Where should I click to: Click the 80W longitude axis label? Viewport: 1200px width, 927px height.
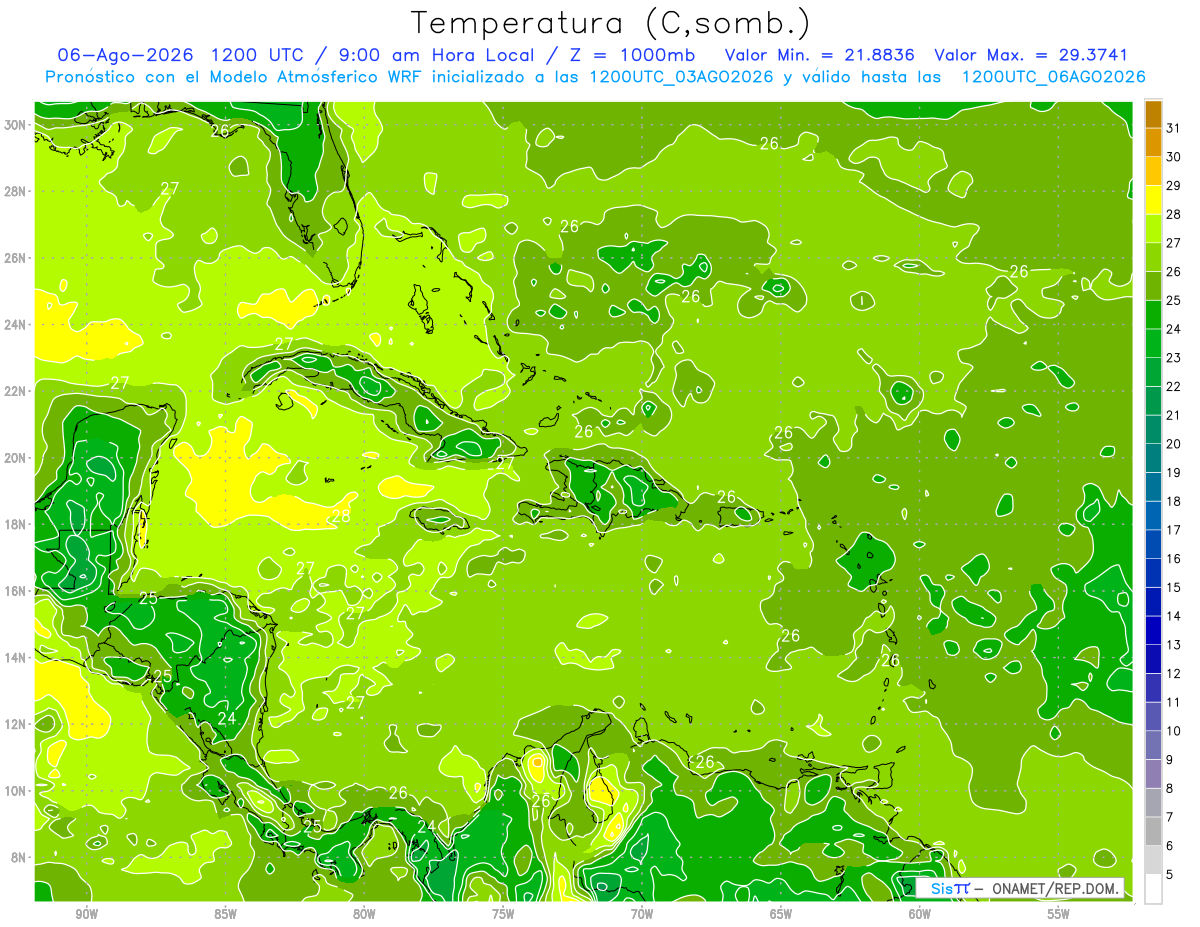[x=364, y=914]
